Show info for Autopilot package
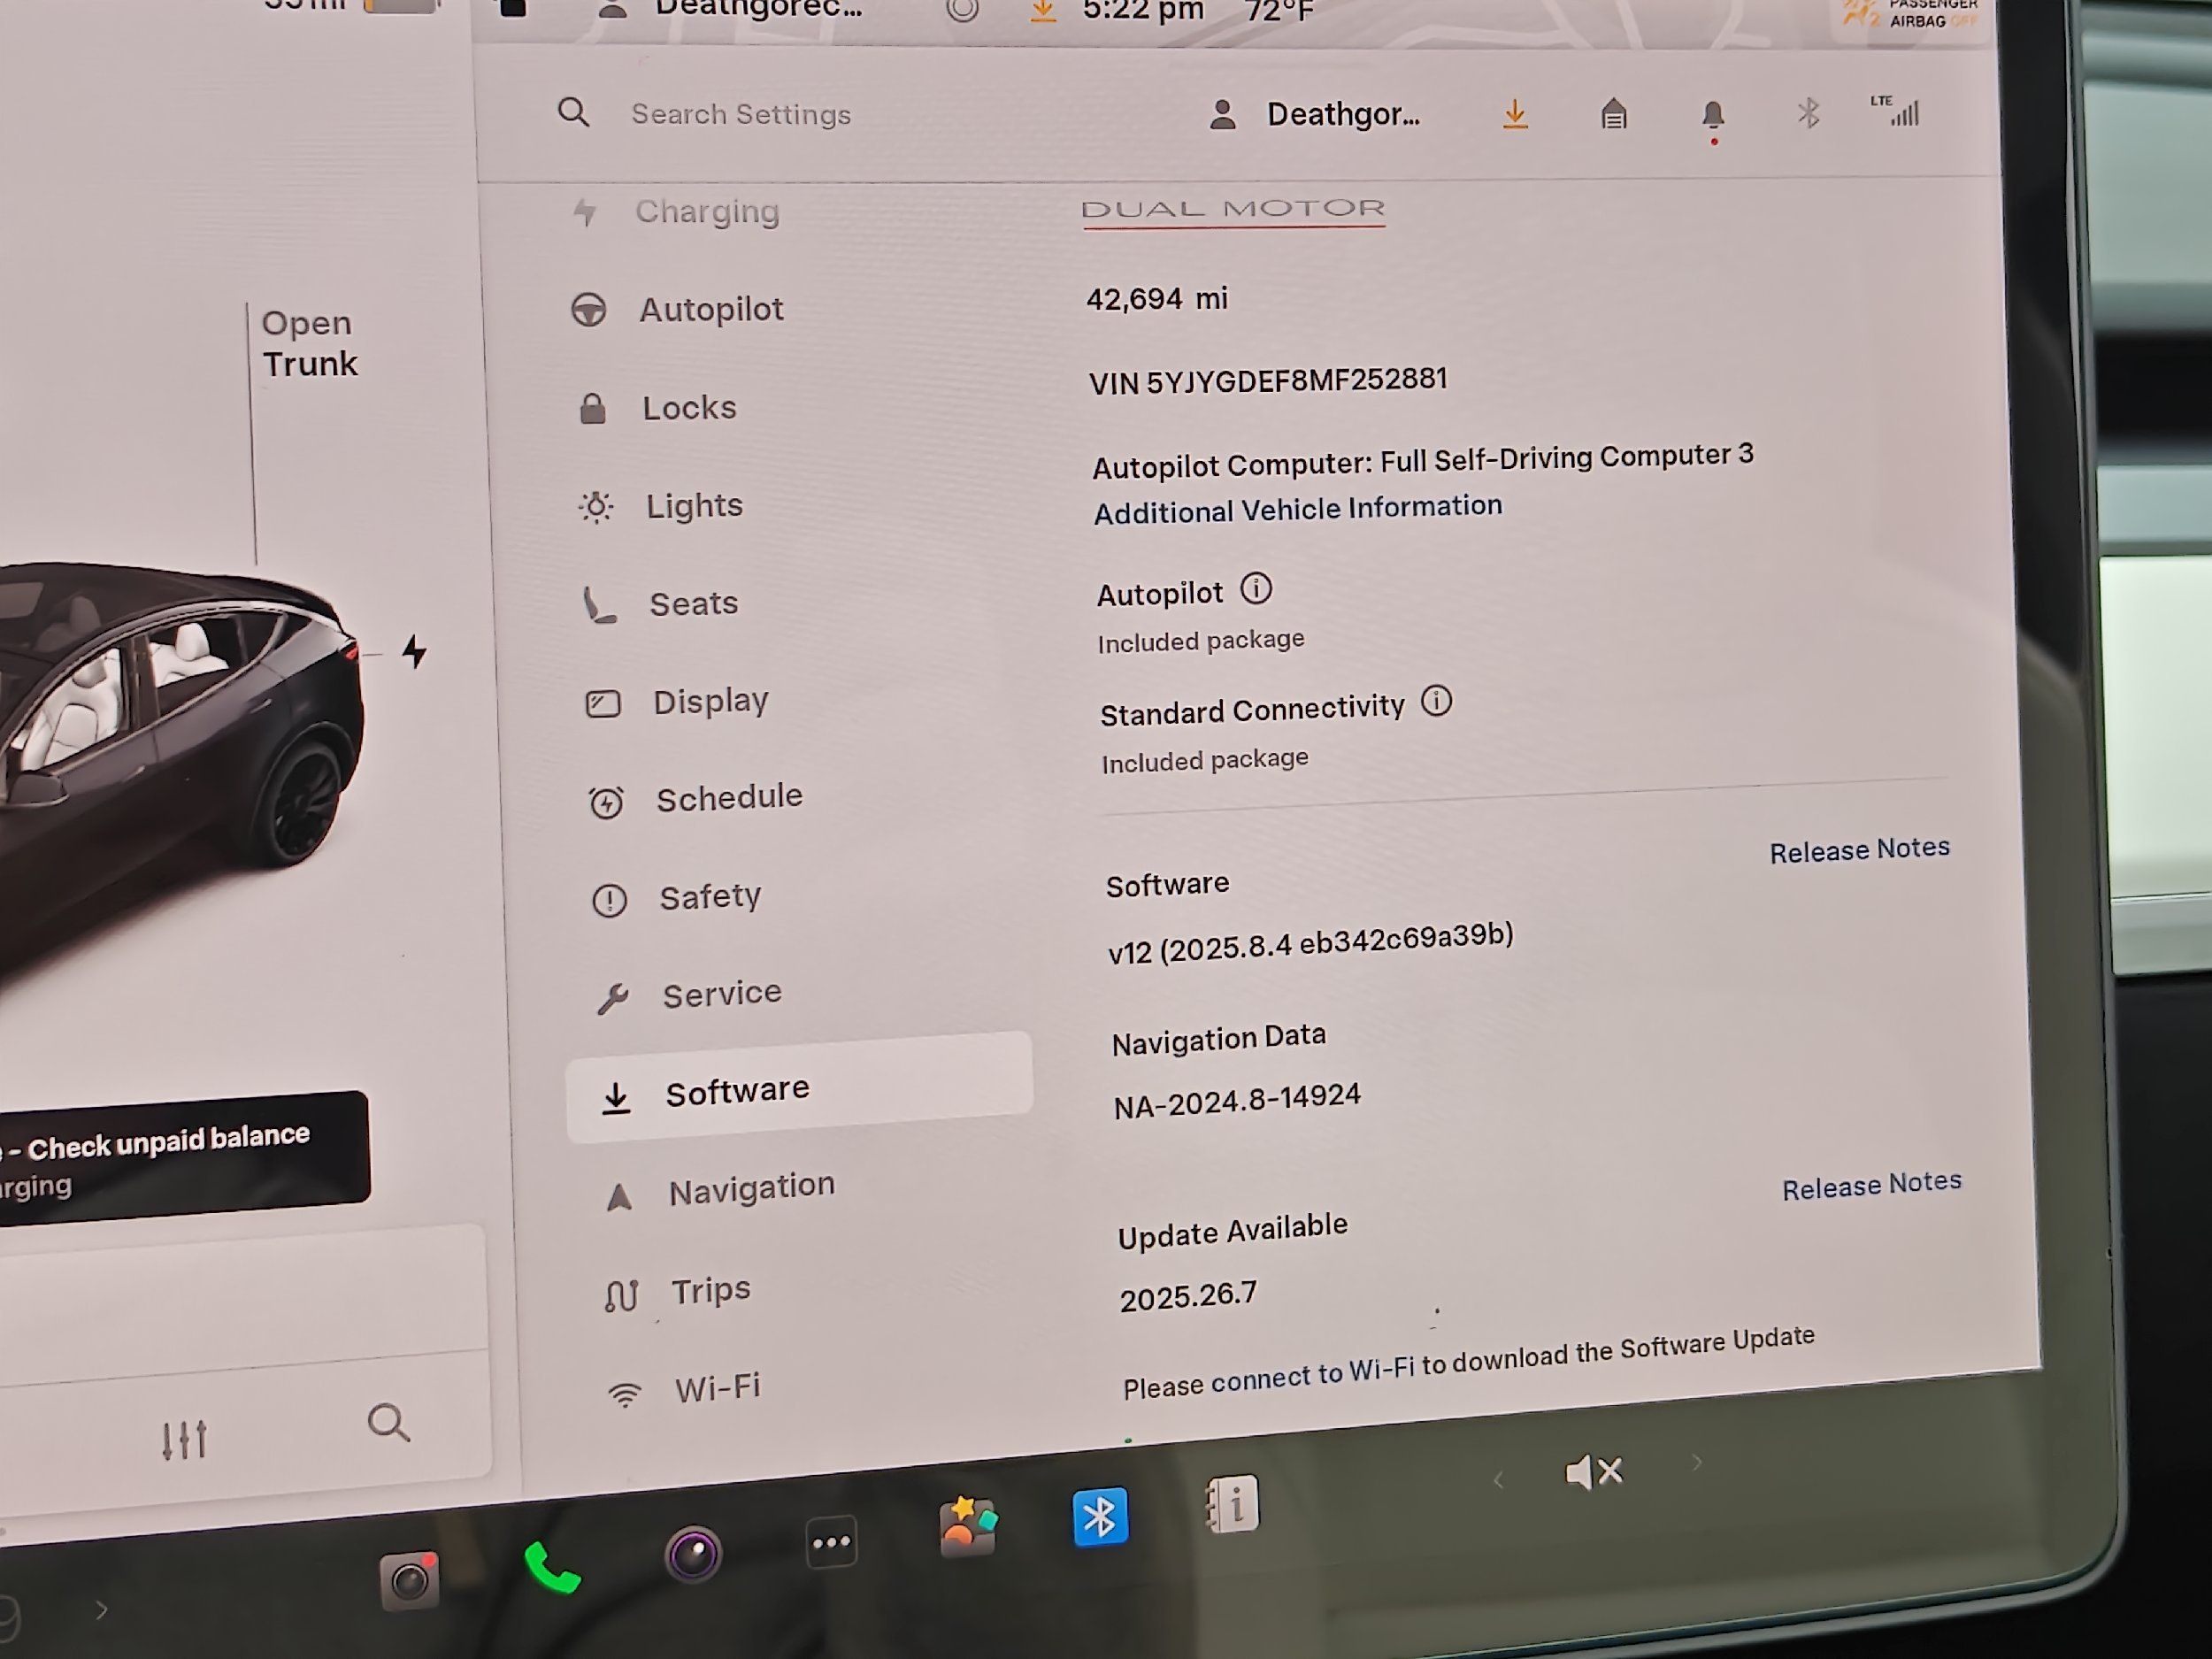This screenshot has width=2212, height=1659. [1256, 589]
